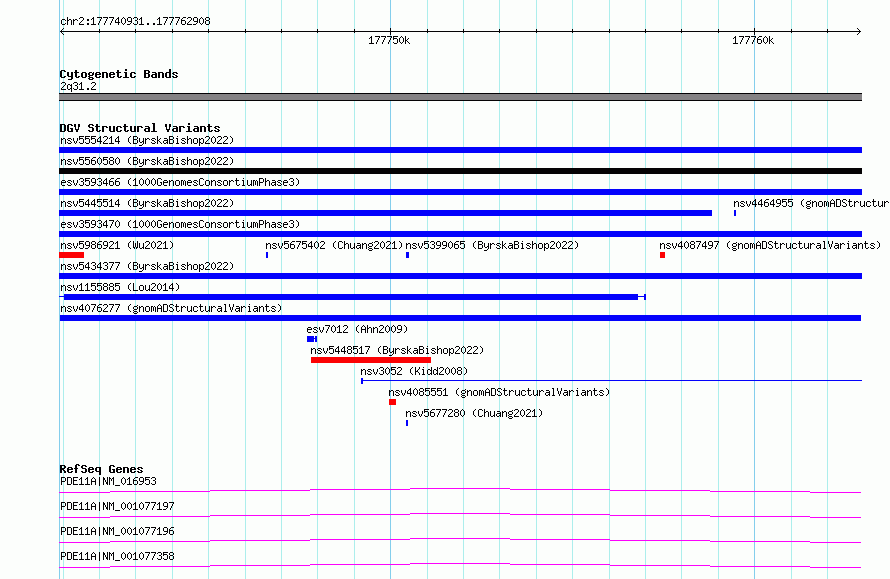Select the blue nsv5445514 variant bar

coord(385,213)
